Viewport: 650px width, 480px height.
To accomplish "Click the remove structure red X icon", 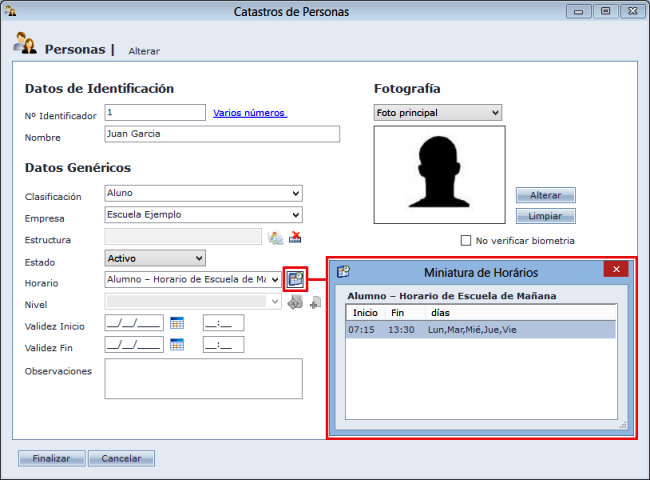I will (295, 237).
